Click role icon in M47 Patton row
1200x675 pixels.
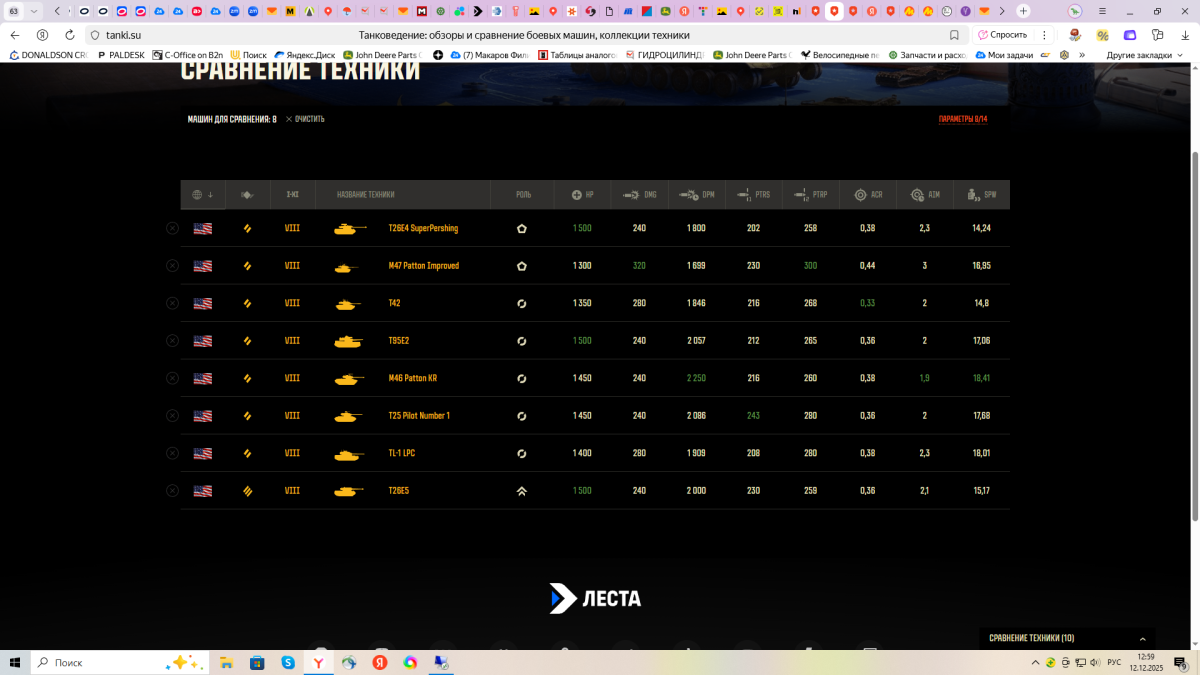[521, 266]
